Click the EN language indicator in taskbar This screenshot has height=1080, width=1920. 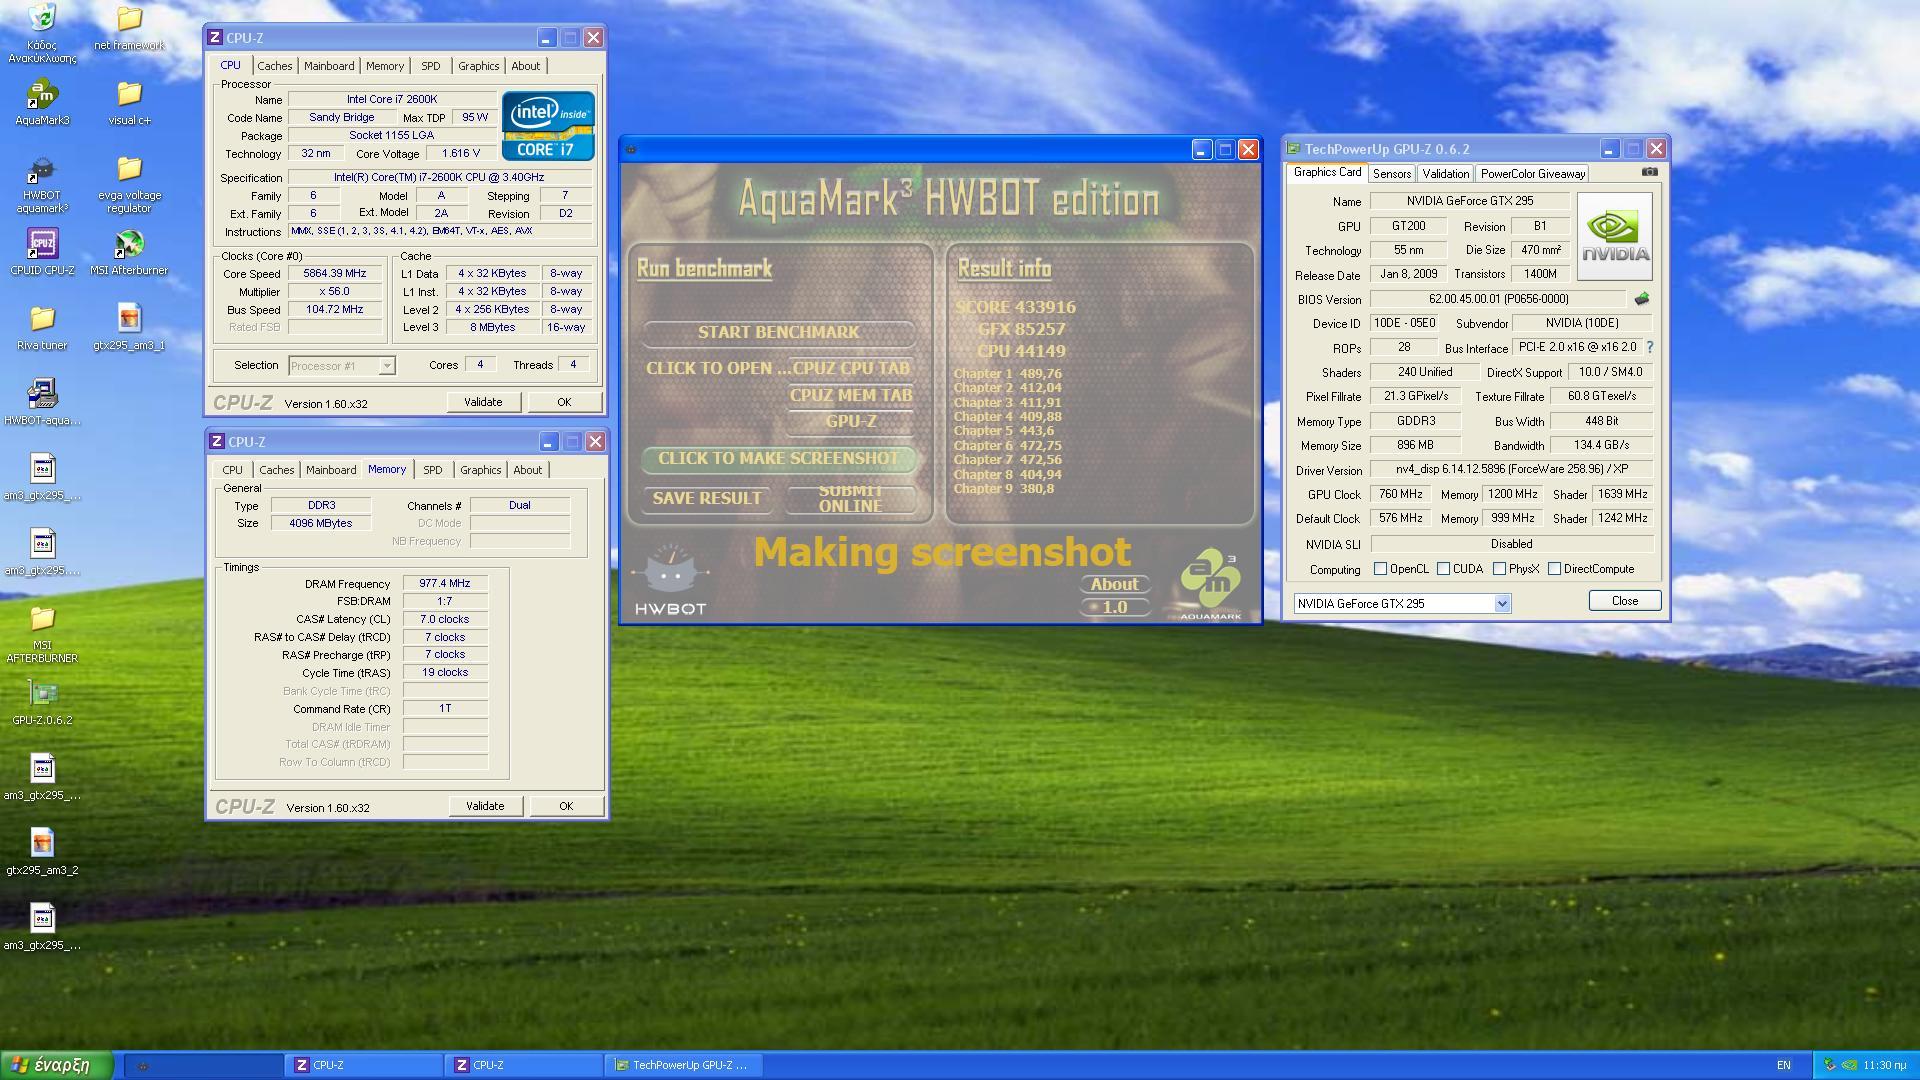coord(1784,1065)
